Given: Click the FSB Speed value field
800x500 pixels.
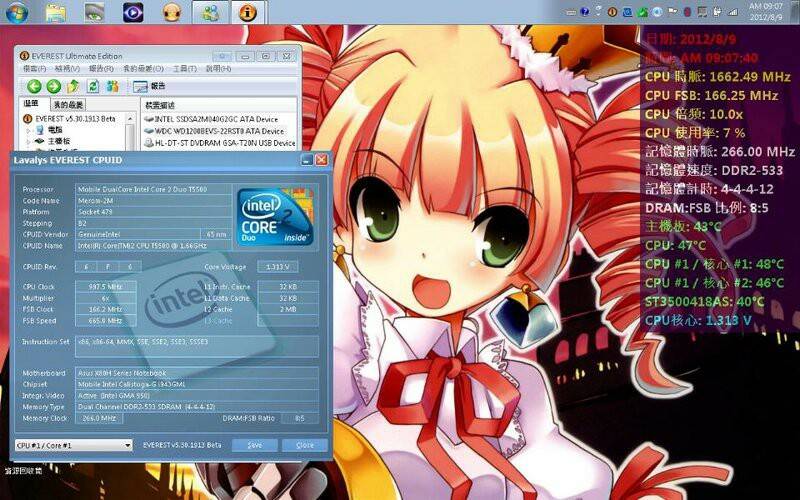Looking at the screenshot, I should pyautogui.click(x=106, y=321).
